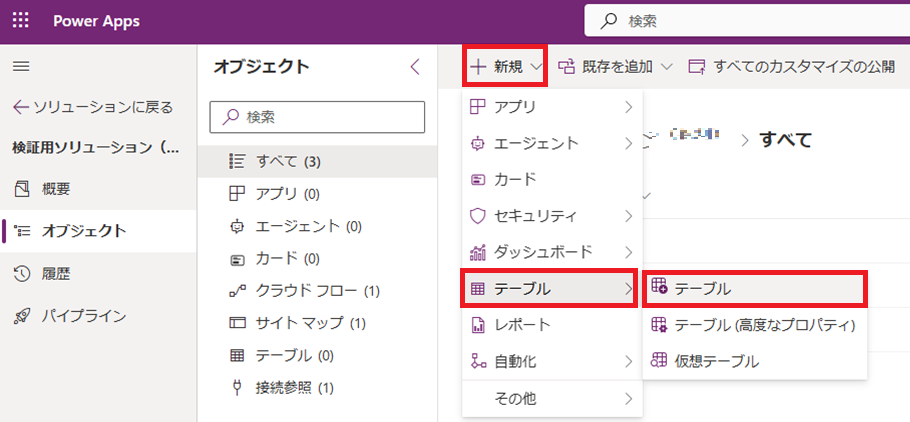Toggle the hamburger navigation menu
Screen dimensions: 910x422
coord(21,66)
